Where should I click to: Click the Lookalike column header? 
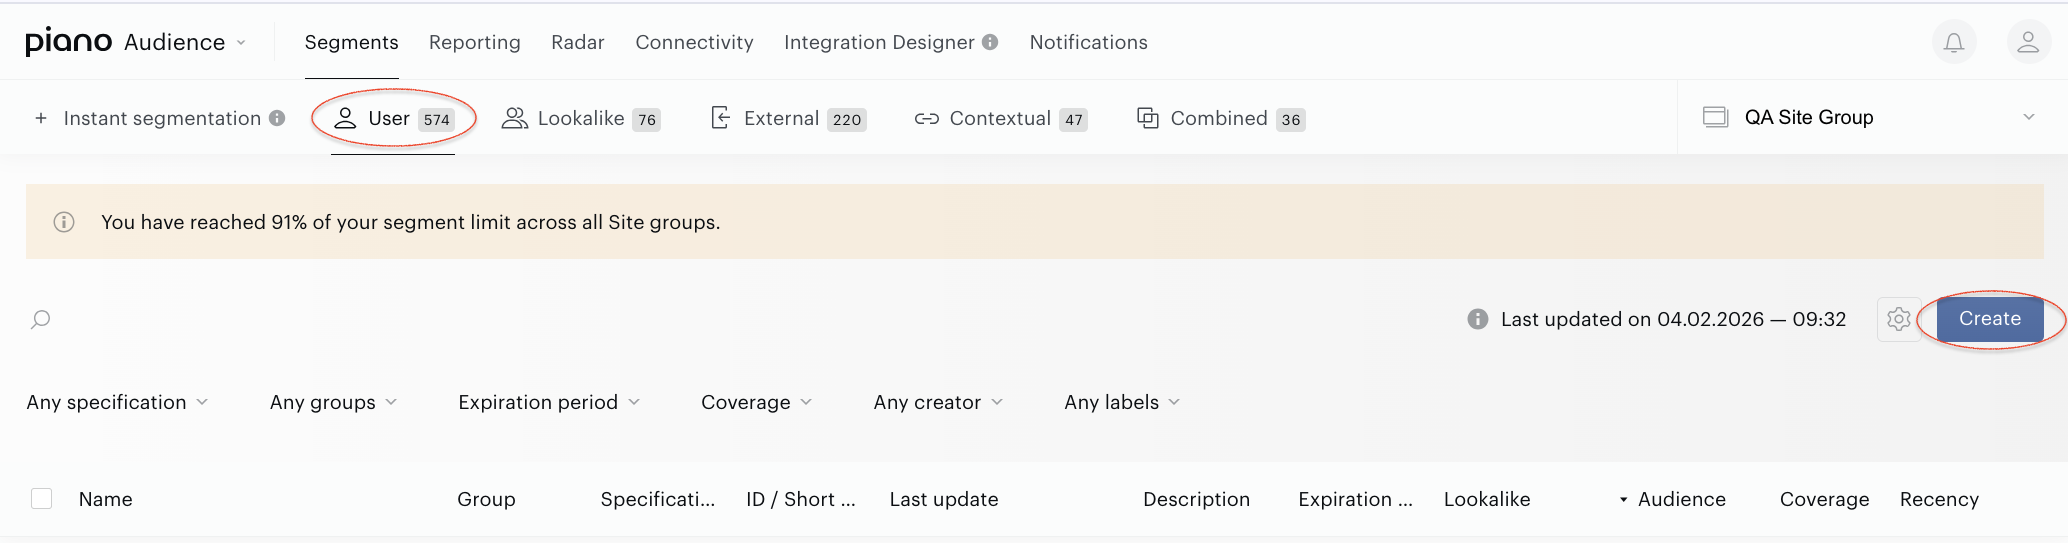pyautogui.click(x=1487, y=499)
